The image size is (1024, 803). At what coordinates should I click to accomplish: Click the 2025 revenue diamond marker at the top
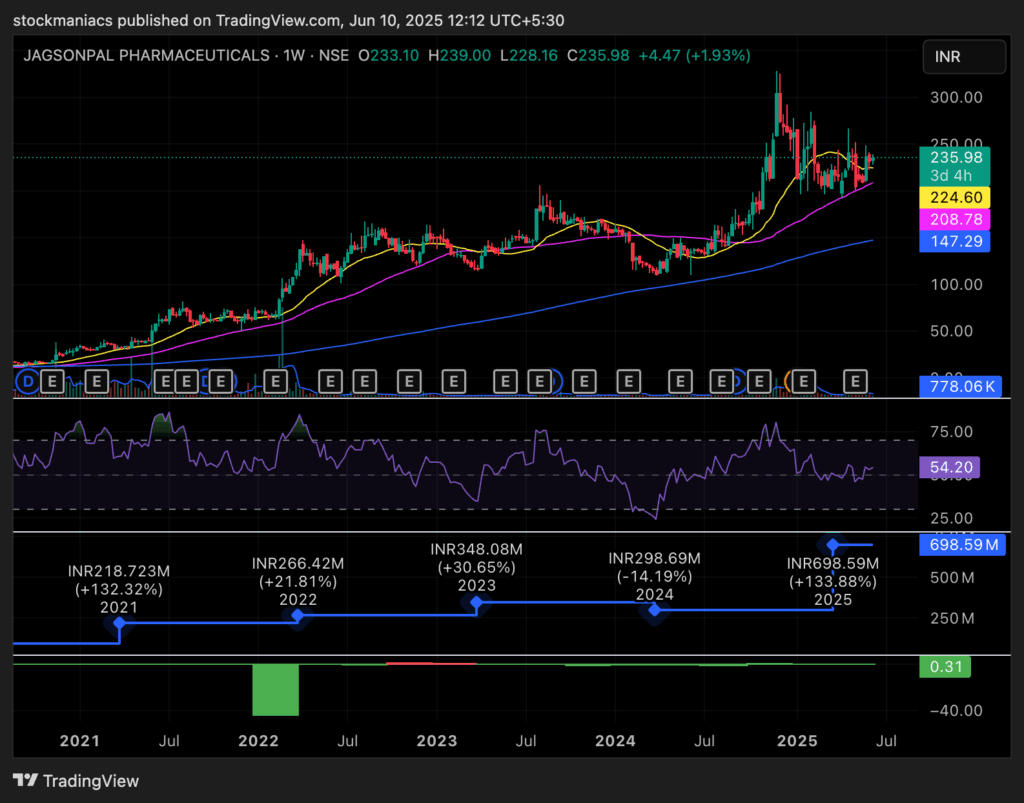[x=833, y=544]
